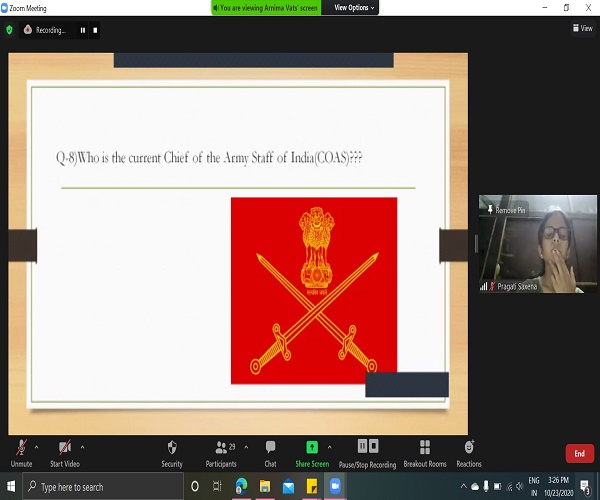Open Sticky Notes from the taskbar
The height and width of the screenshot is (500, 600).
pos(312,486)
